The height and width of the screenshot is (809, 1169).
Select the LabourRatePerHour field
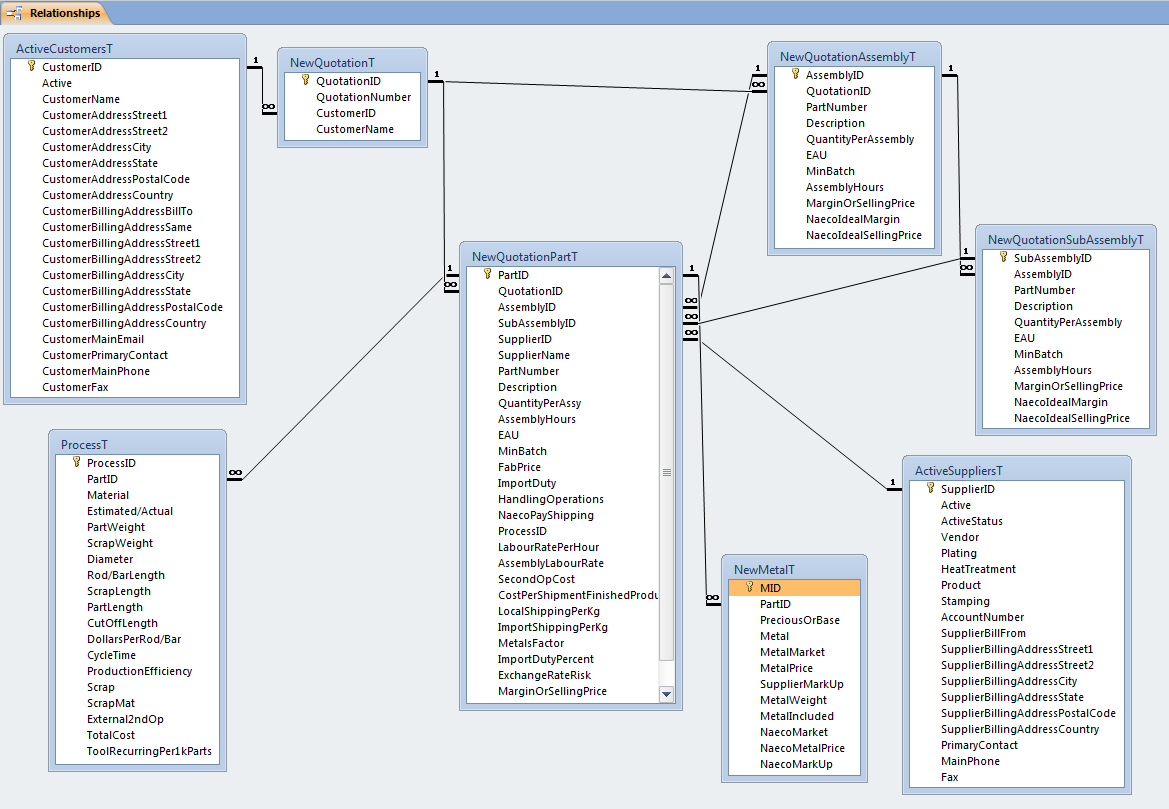(x=563, y=547)
